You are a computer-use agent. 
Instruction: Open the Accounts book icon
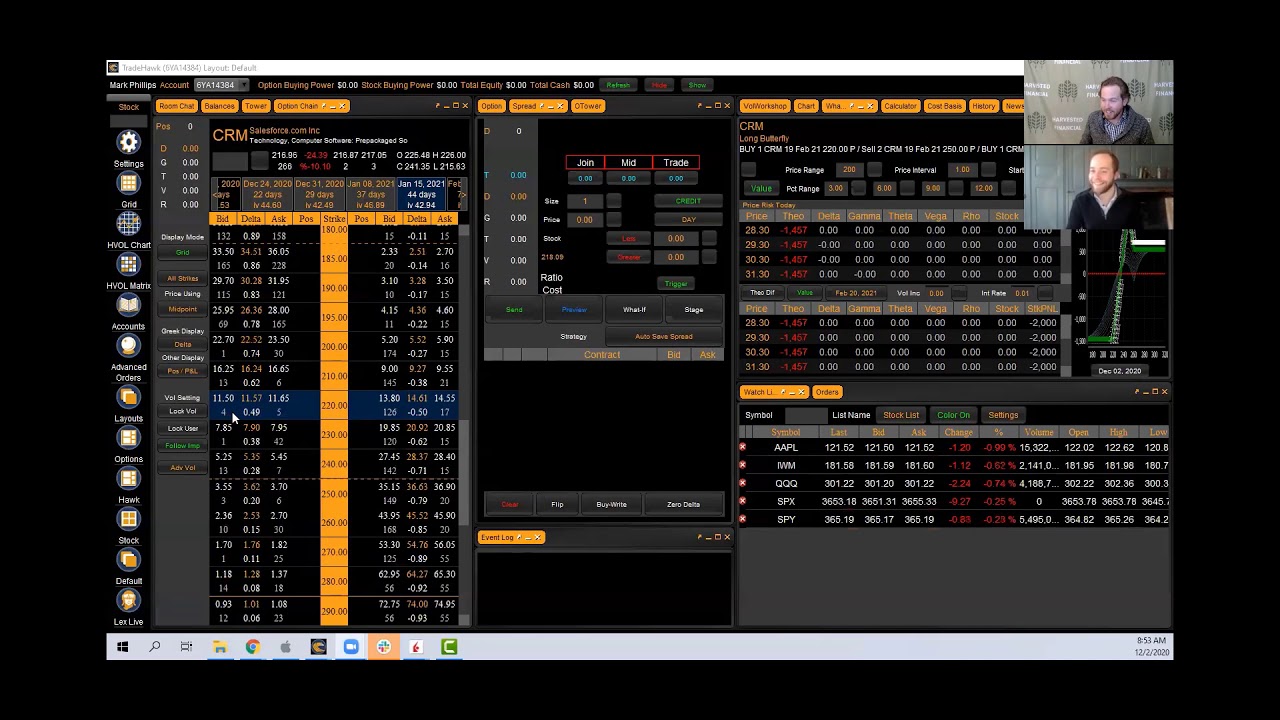[128, 305]
